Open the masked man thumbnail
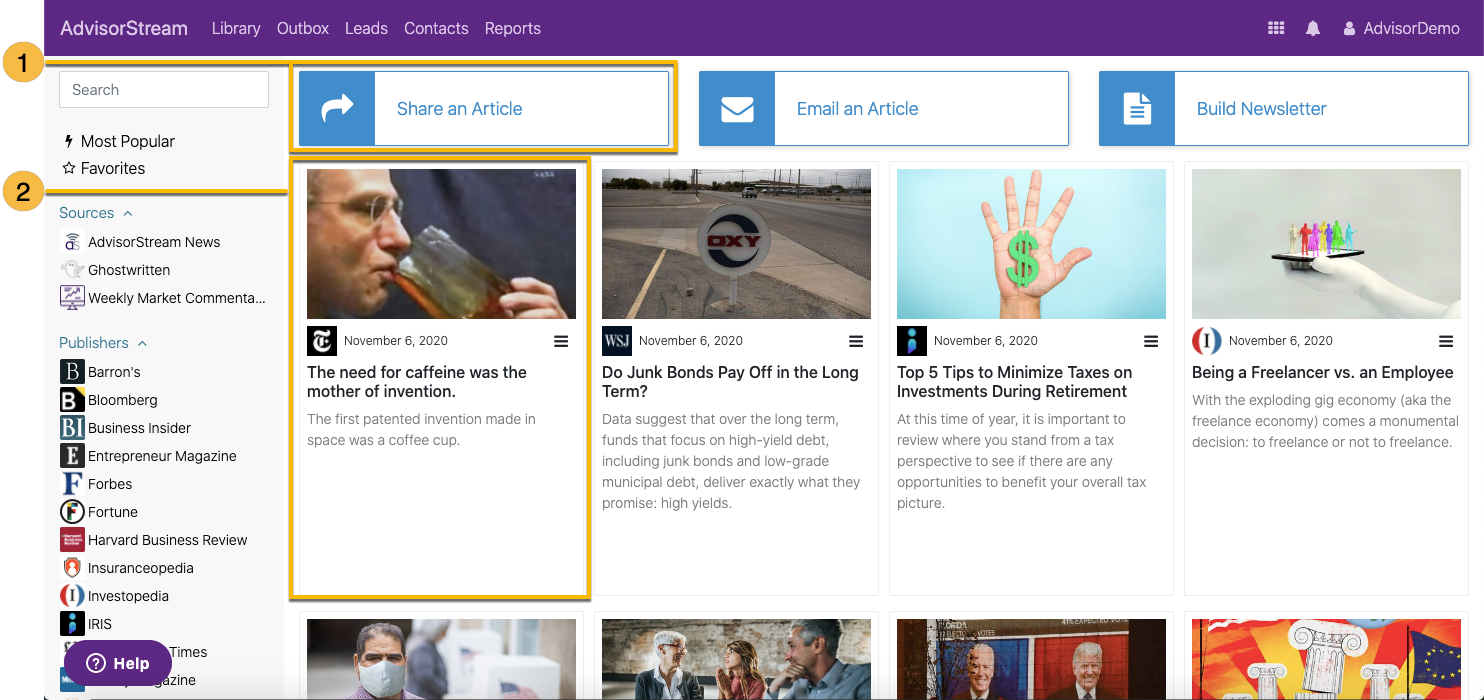 point(441,659)
